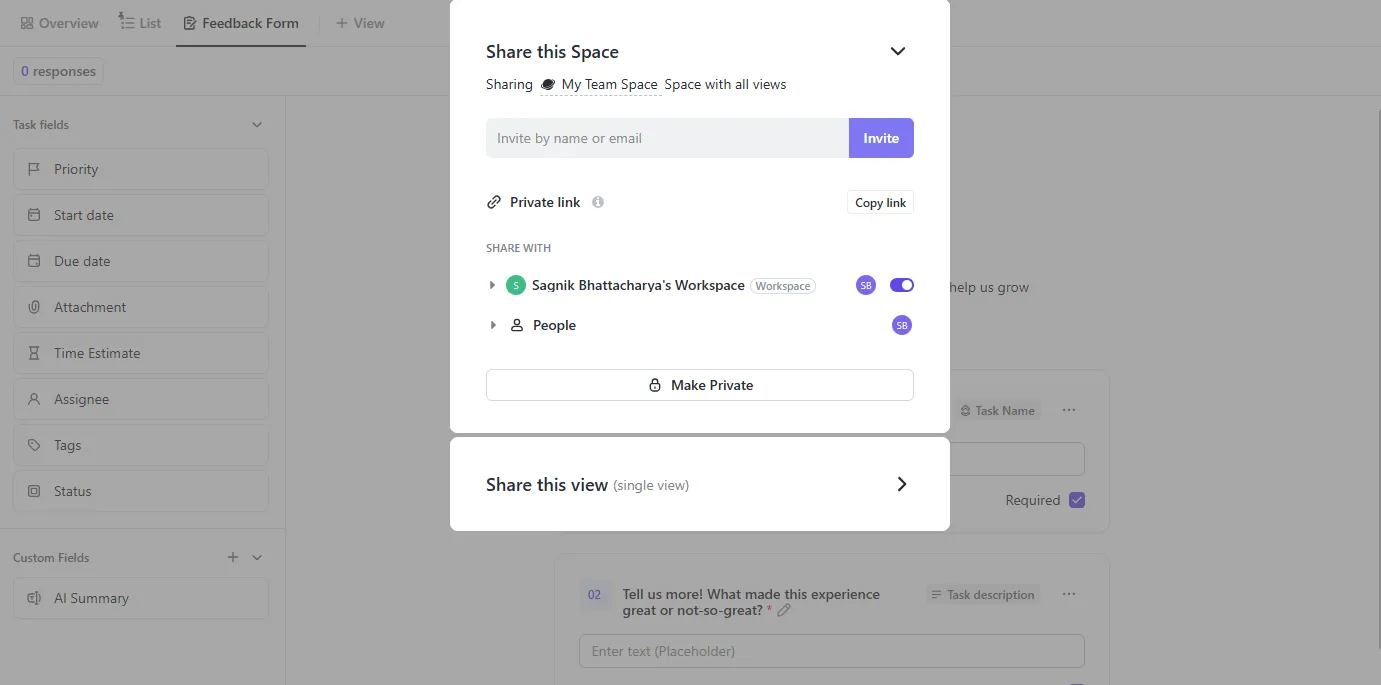Add the Due date task field
This screenshot has width=1381, height=685.
pyautogui.click(x=141, y=261)
